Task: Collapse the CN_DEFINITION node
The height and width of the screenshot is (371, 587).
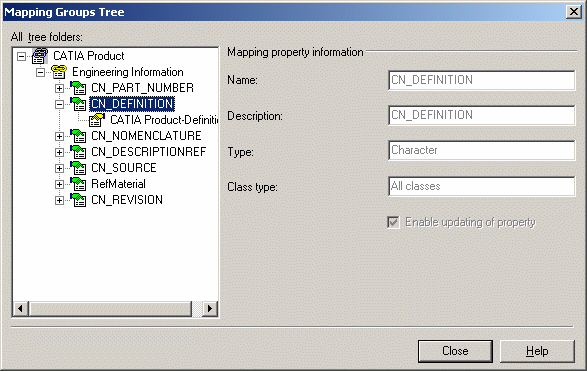Action: 59,104
